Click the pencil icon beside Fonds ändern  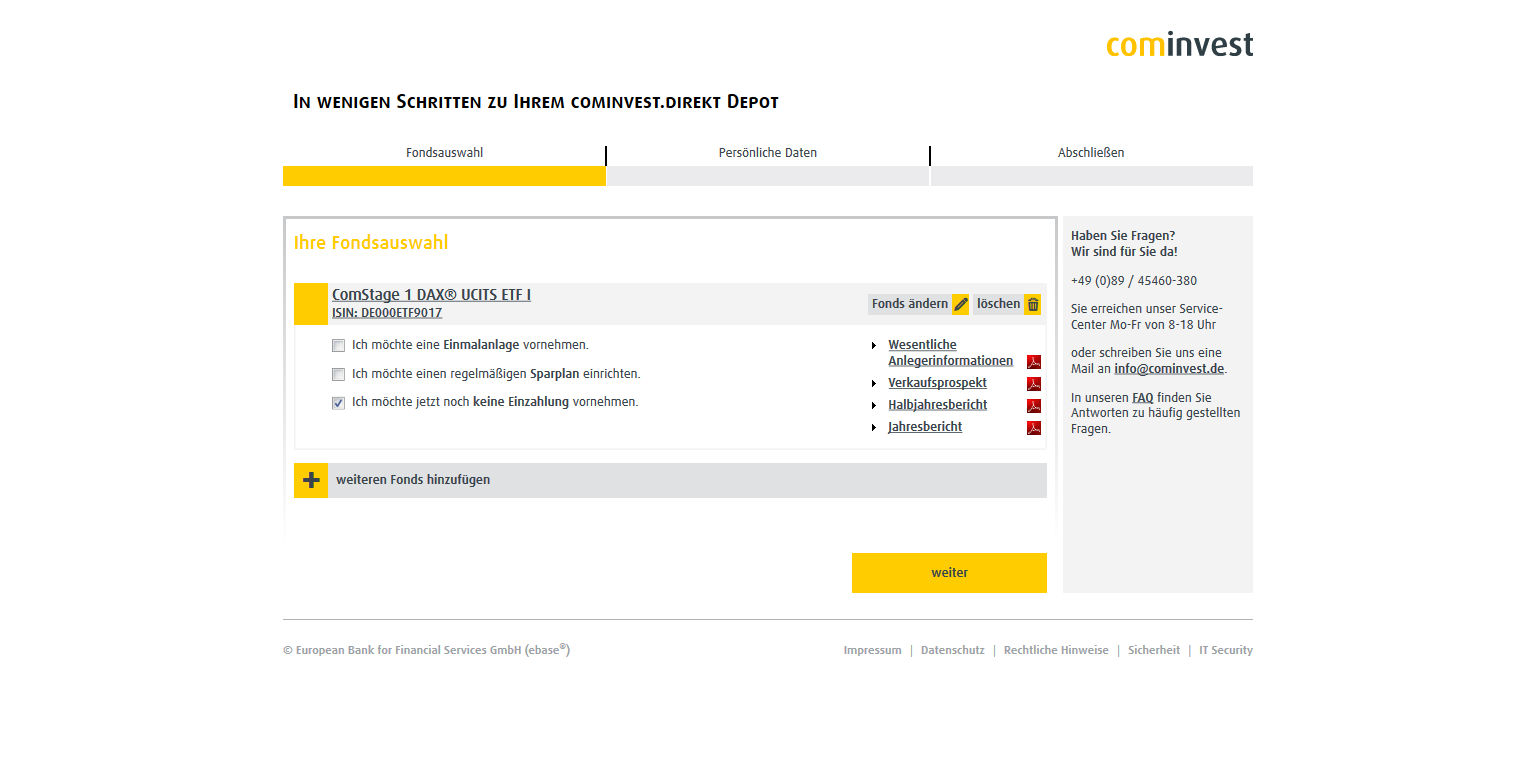click(x=960, y=304)
